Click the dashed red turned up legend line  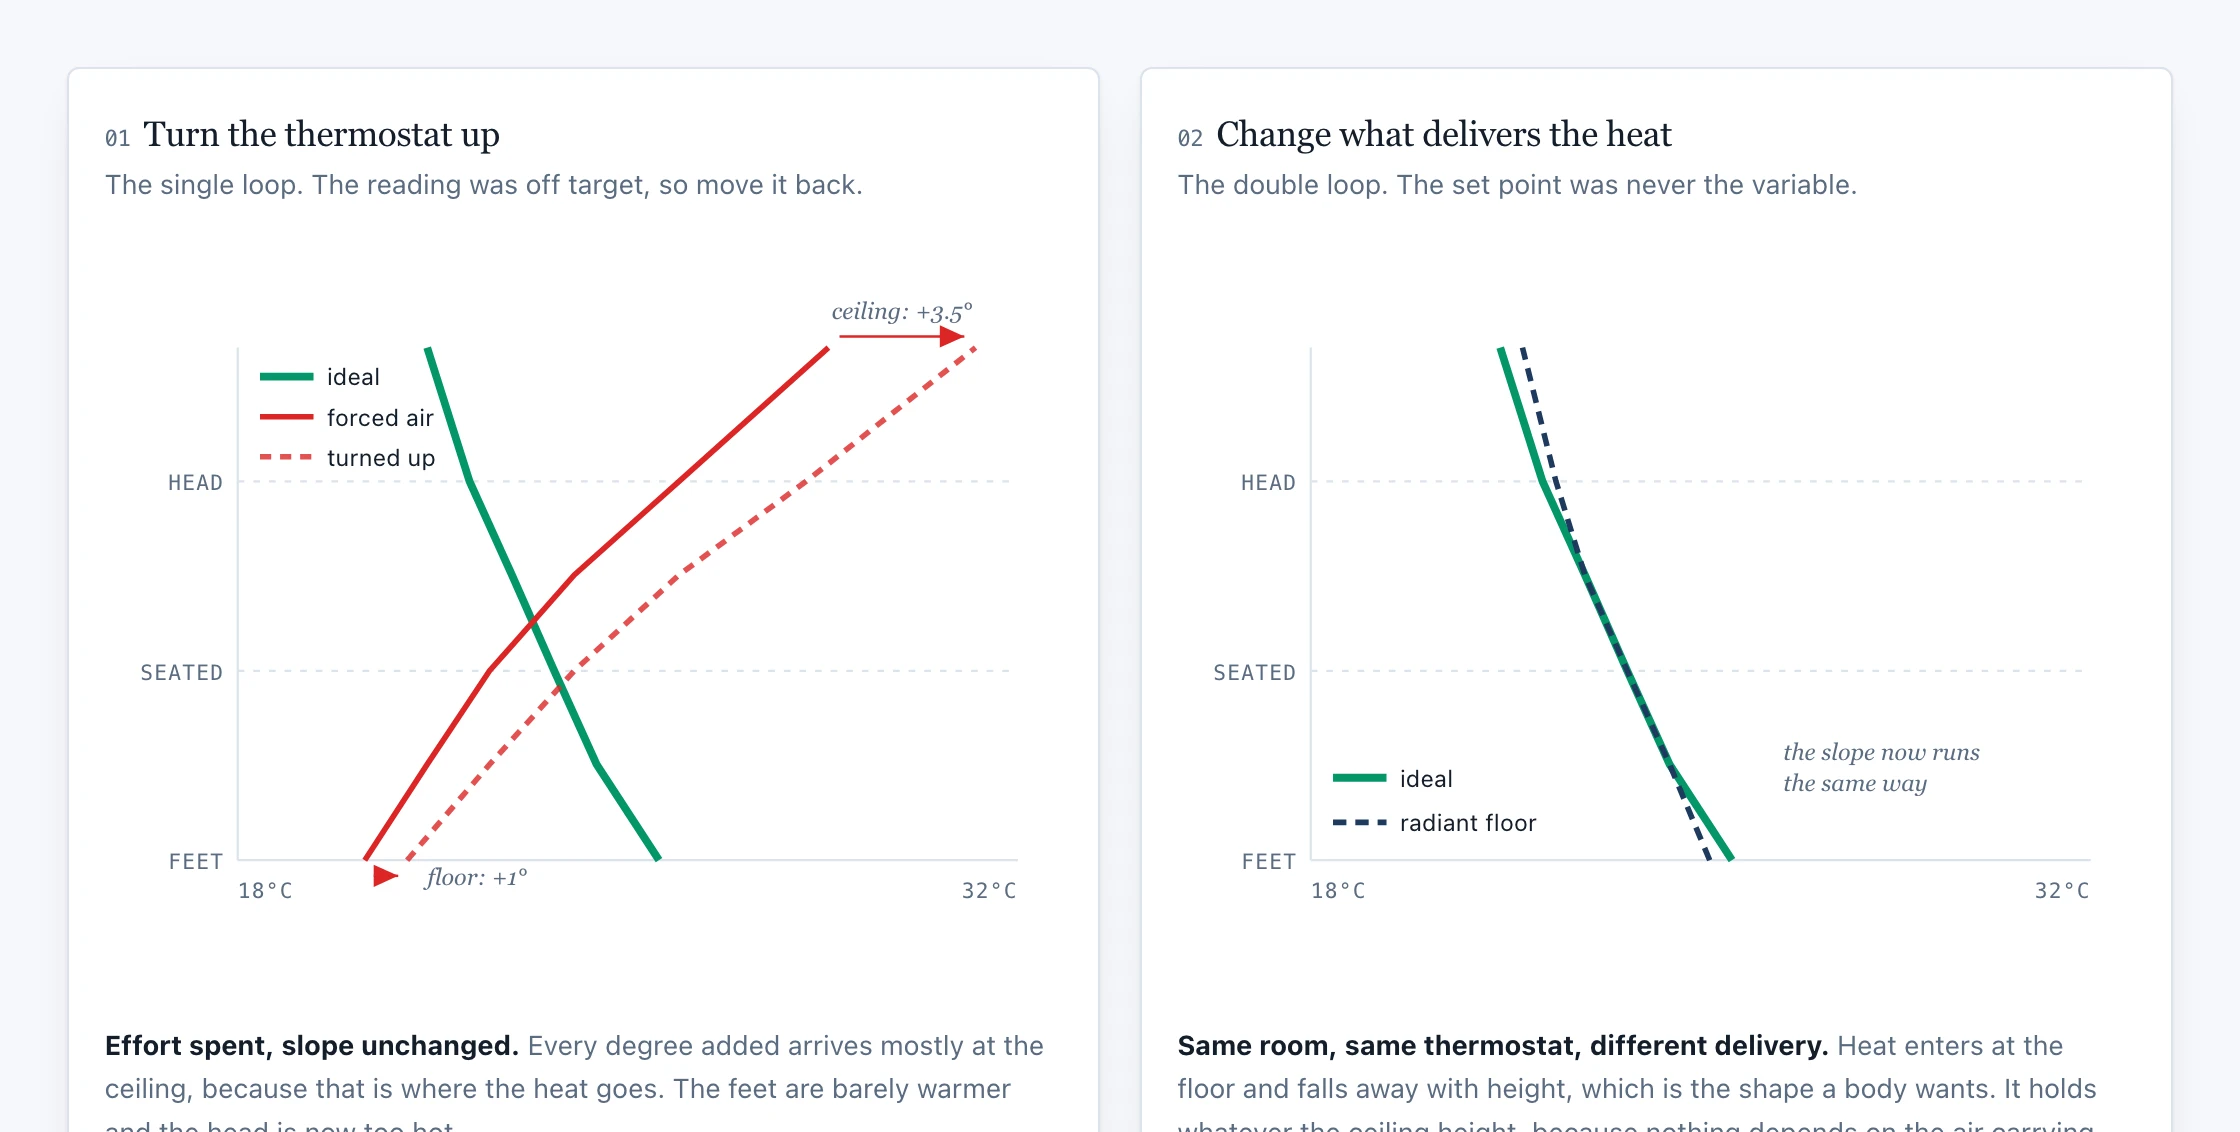[x=287, y=457]
